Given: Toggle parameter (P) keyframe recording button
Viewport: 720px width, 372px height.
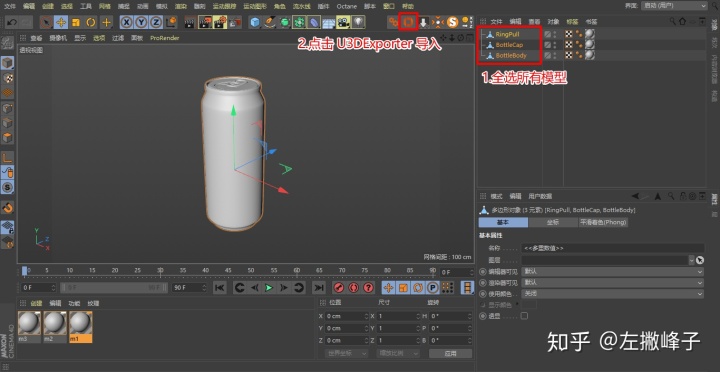Looking at the screenshot, I should pyautogui.click(x=432, y=288).
